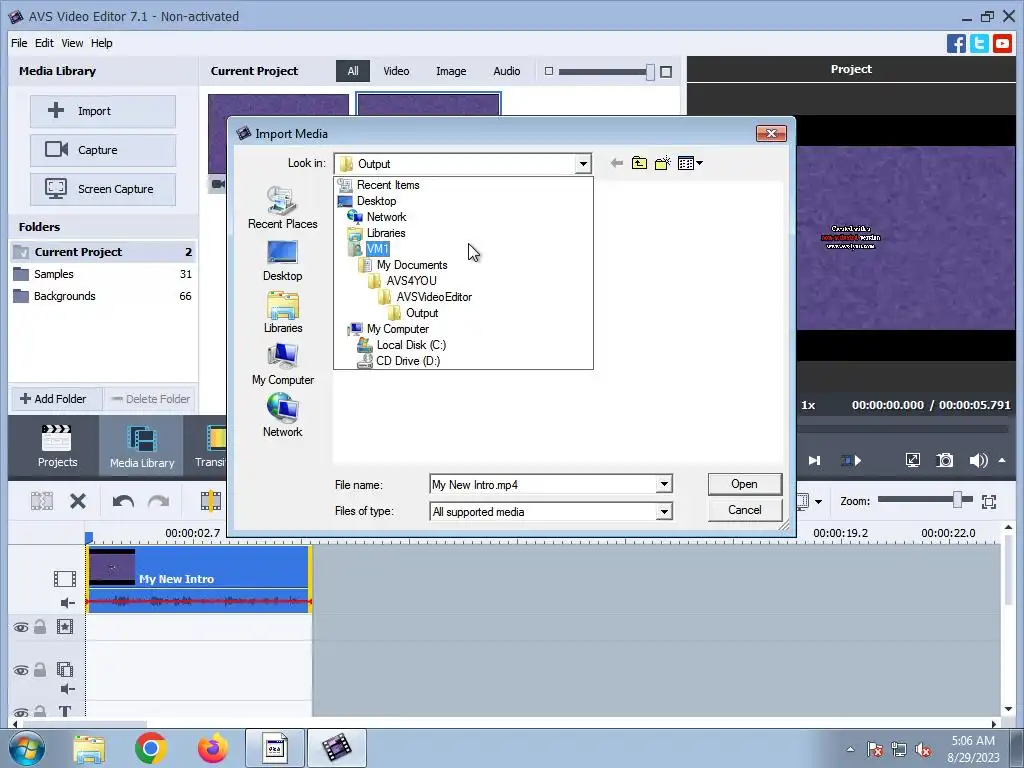Open the File menu
Screen dimensions: 1024x768
(19, 43)
